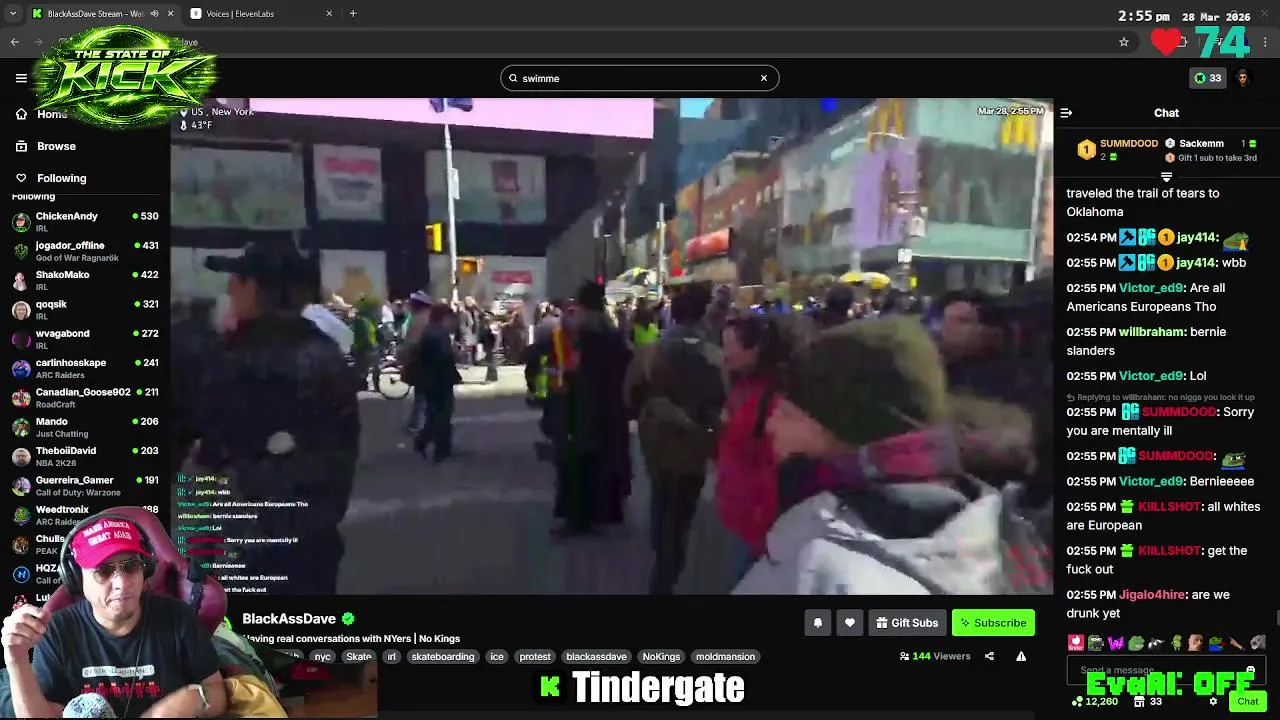This screenshot has height=720, width=1280.
Task: Click ChickenAndy's avatar in the sidebar
Action: (21, 222)
